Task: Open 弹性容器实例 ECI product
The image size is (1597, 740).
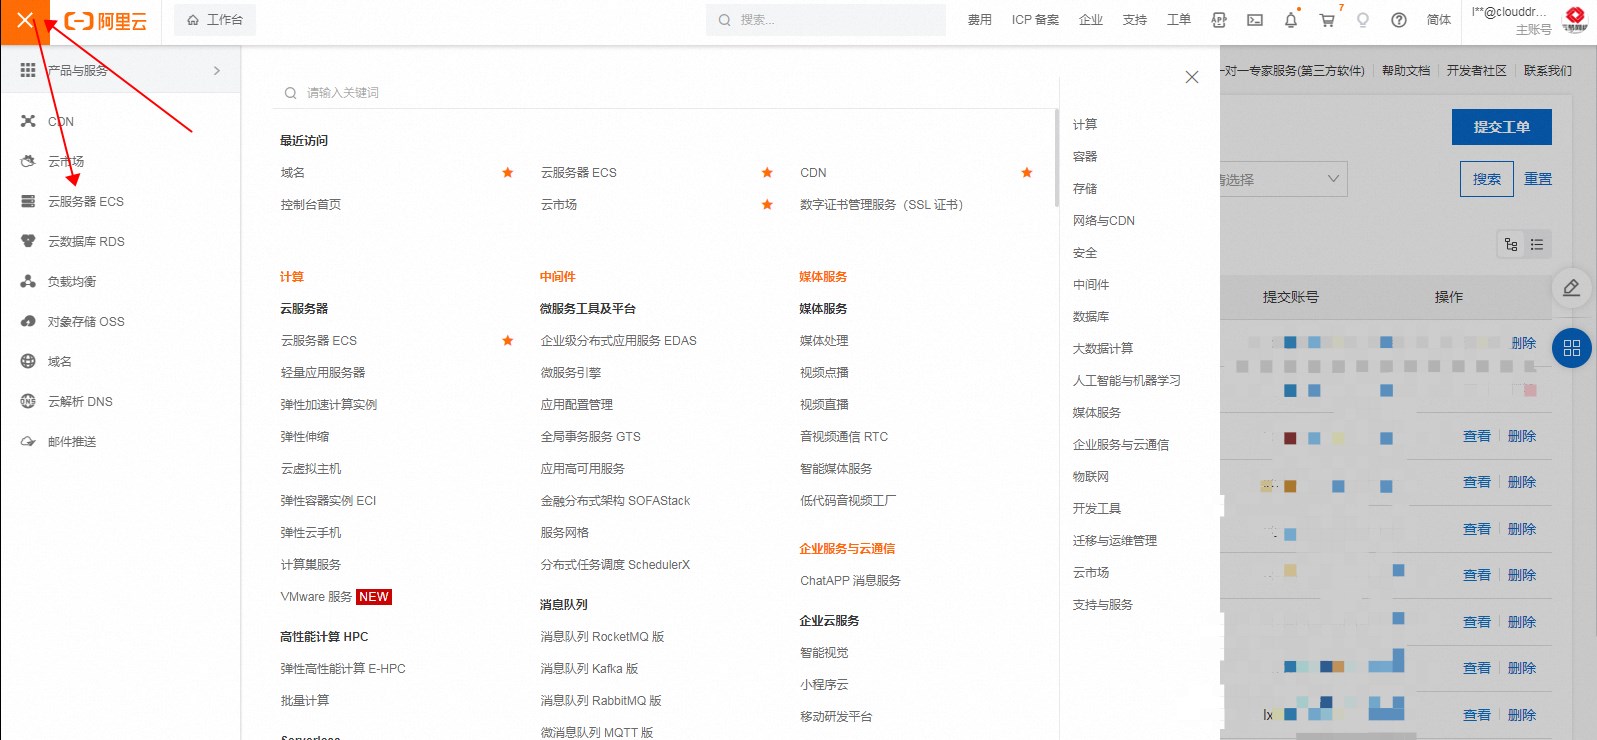Action: 329,500
